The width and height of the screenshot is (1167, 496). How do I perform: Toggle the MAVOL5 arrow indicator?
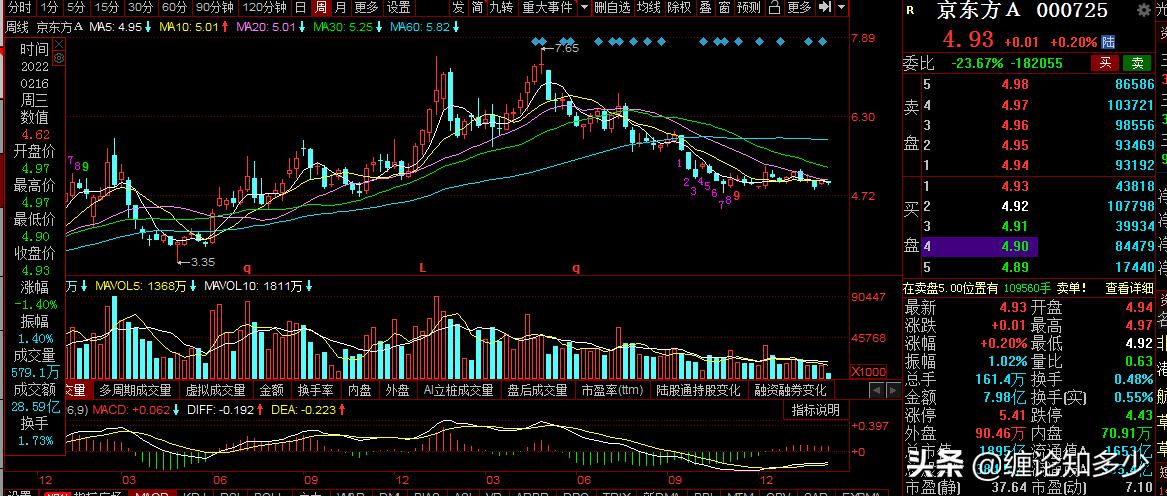pos(193,286)
